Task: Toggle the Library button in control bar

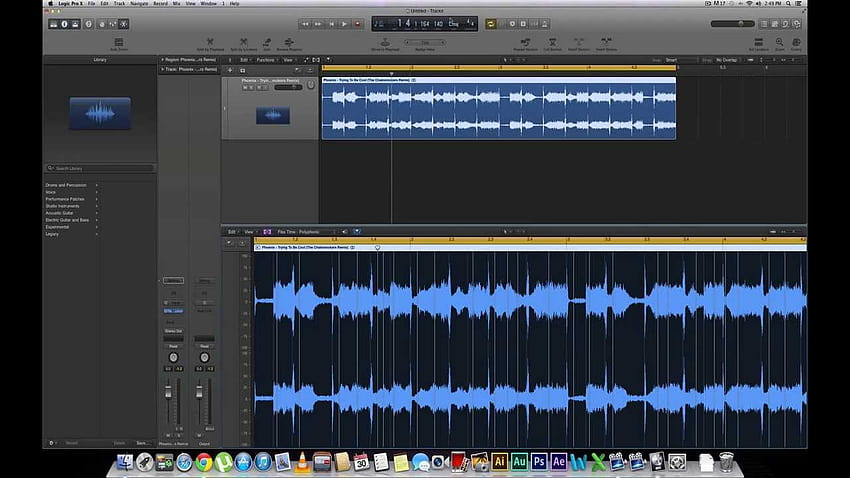Action: (54, 24)
